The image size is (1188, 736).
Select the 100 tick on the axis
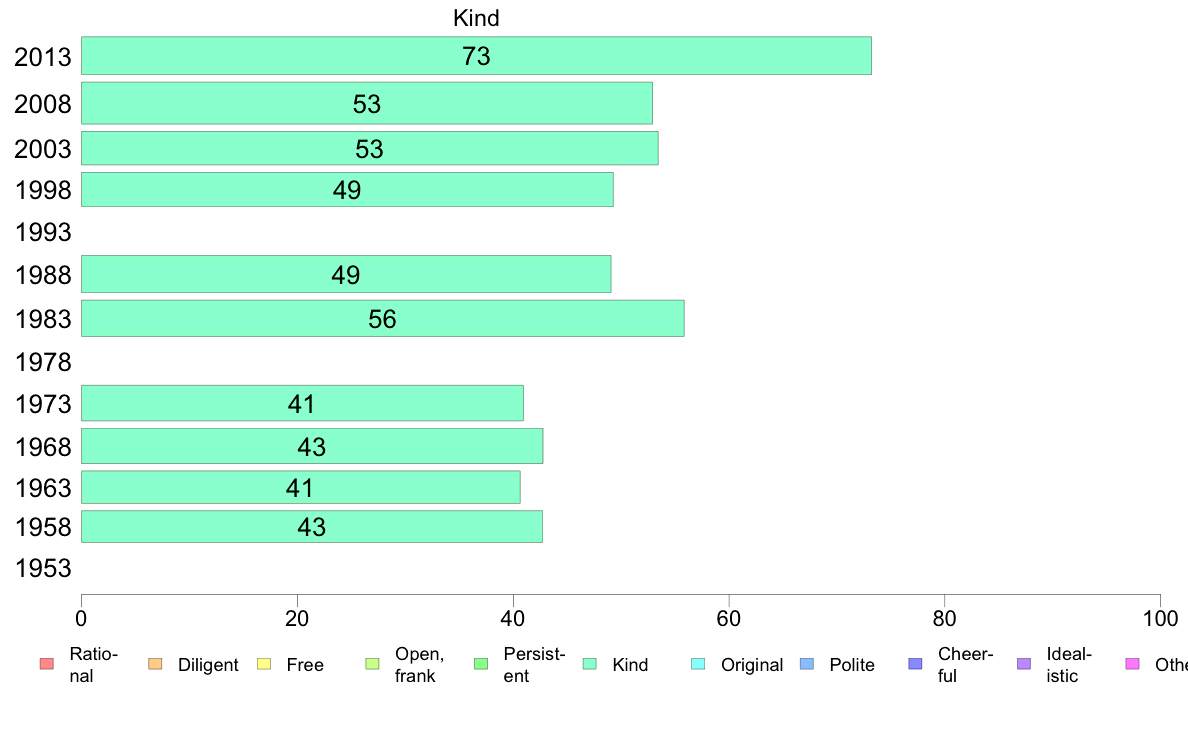tap(1160, 619)
